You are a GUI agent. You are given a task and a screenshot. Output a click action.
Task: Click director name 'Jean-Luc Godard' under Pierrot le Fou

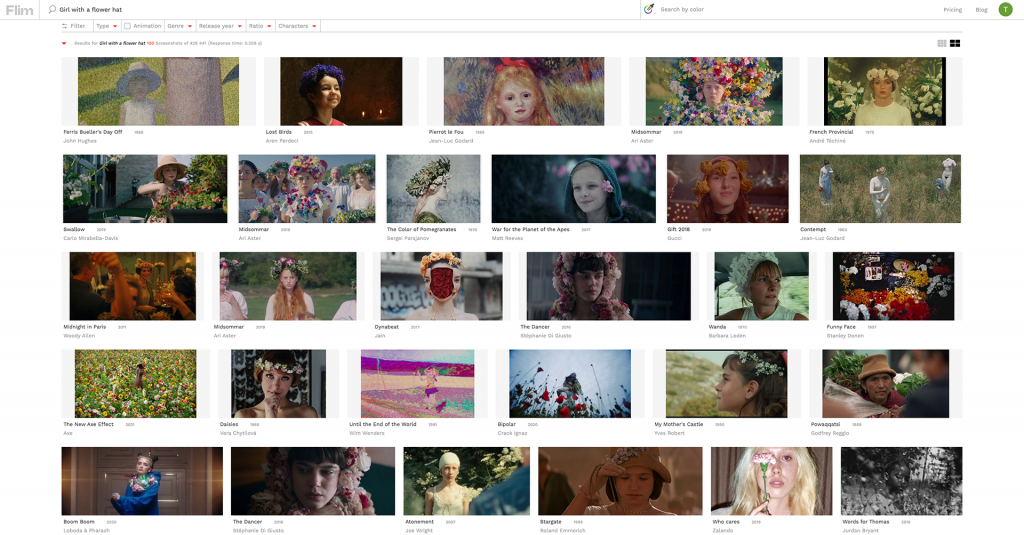451,141
